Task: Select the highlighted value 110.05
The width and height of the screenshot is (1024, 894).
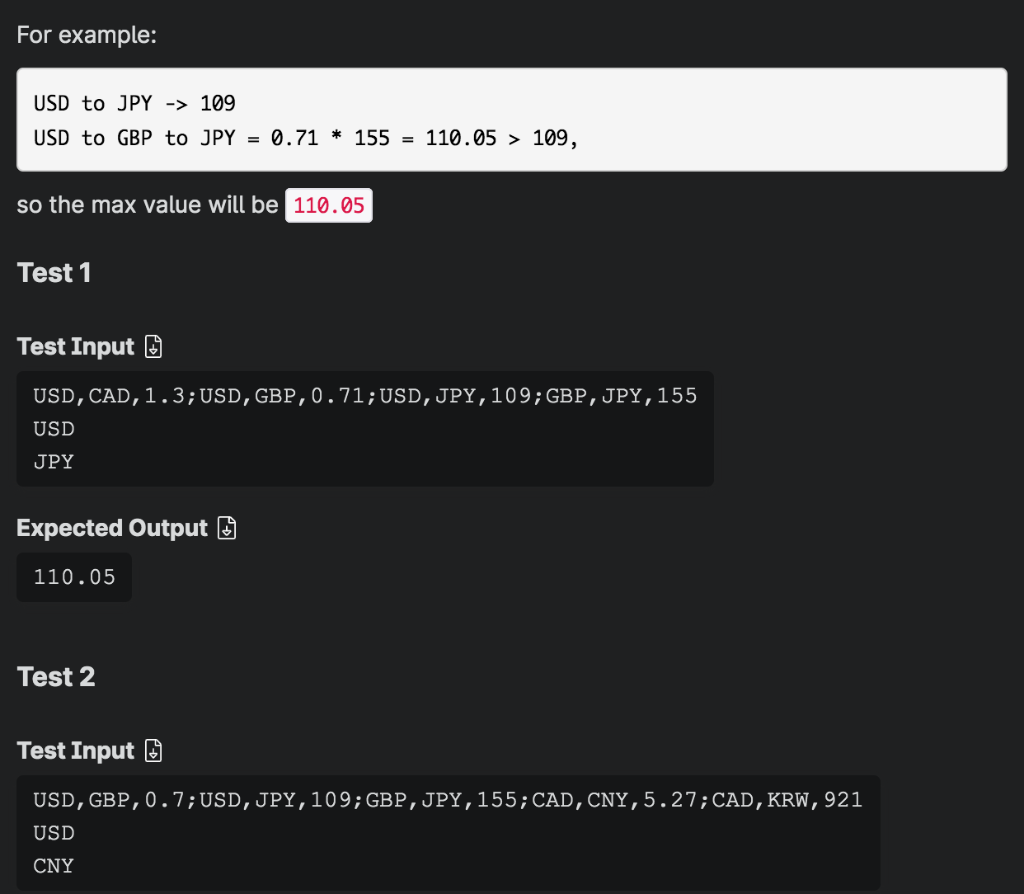Action: (x=329, y=205)
